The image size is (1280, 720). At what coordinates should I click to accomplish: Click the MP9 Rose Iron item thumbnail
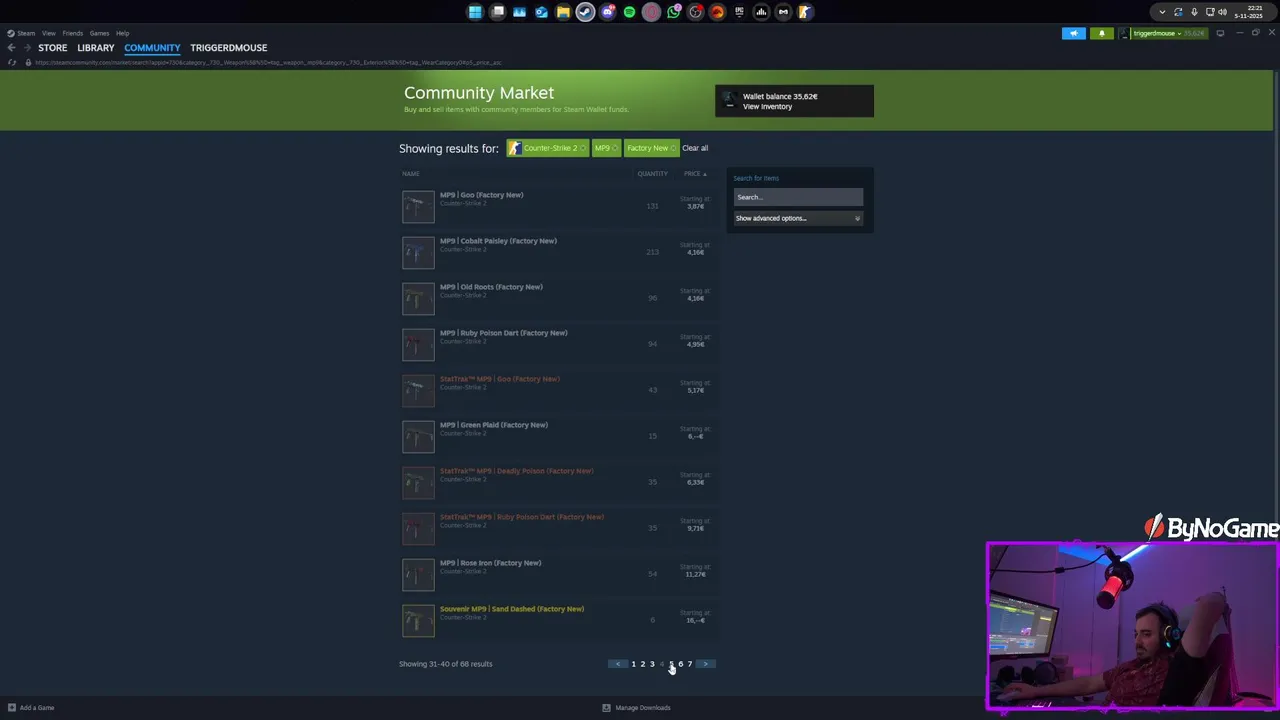click(x=418, y=574)
